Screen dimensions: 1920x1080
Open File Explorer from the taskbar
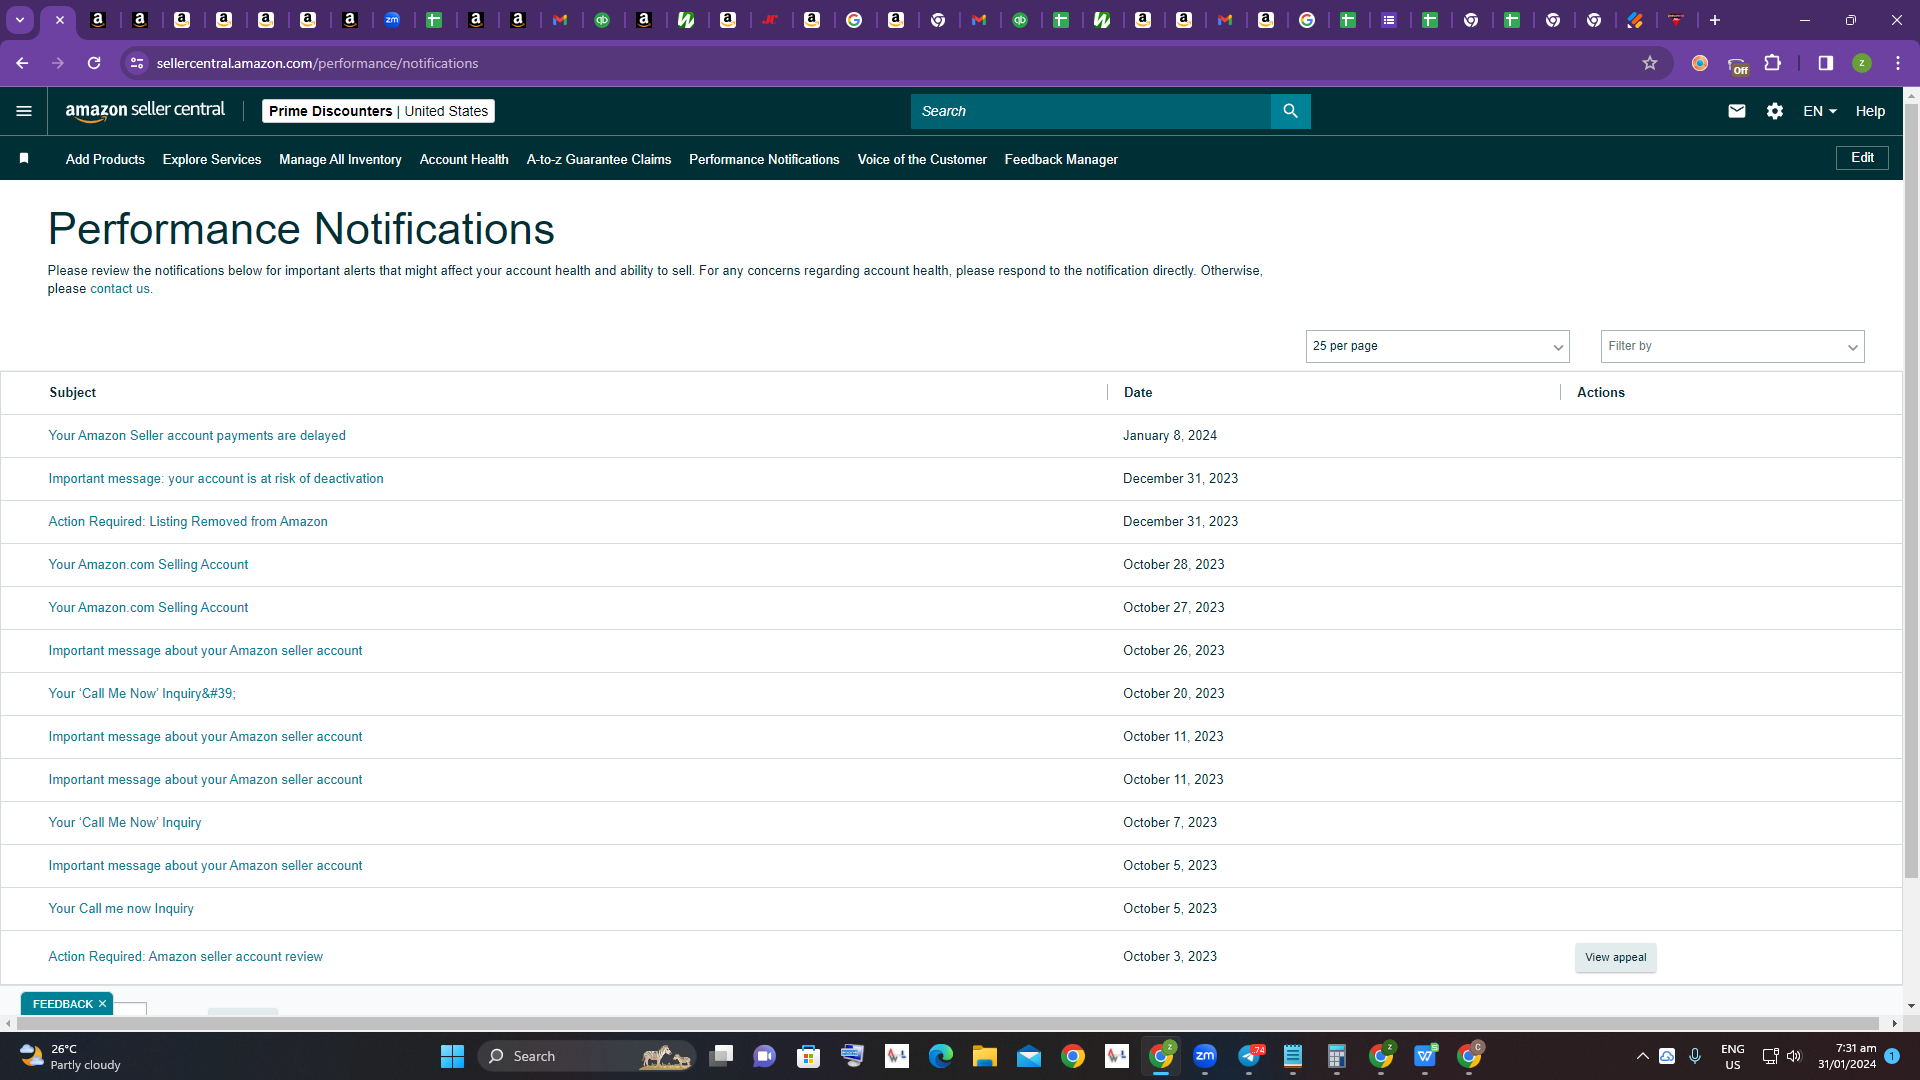(x=985, y=1056)
